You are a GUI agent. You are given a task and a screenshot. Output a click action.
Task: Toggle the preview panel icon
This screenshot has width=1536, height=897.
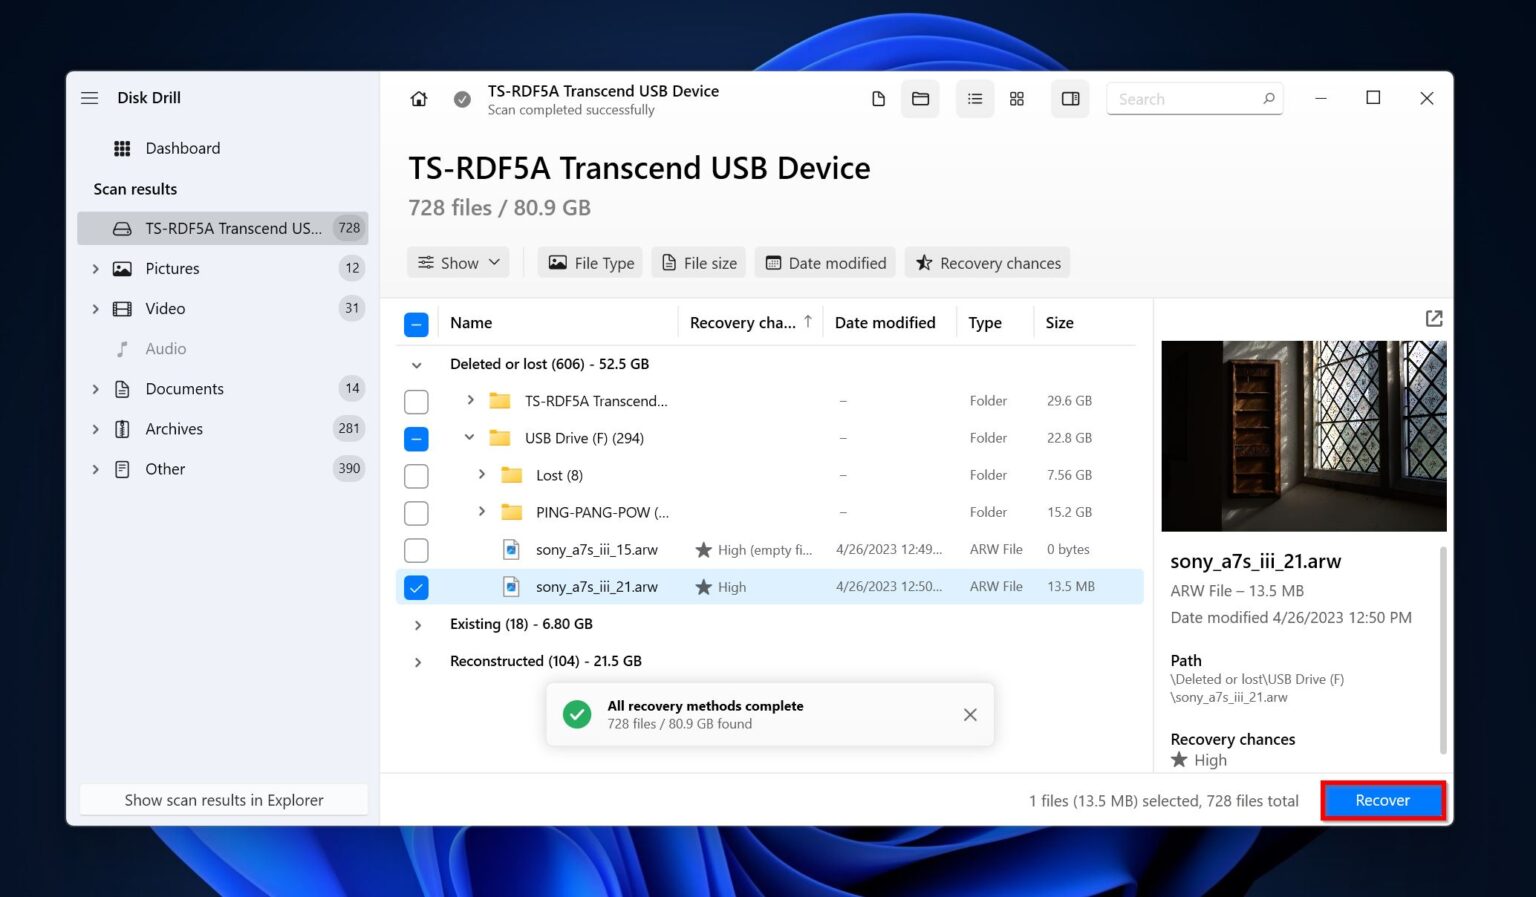click(1070, 99)
